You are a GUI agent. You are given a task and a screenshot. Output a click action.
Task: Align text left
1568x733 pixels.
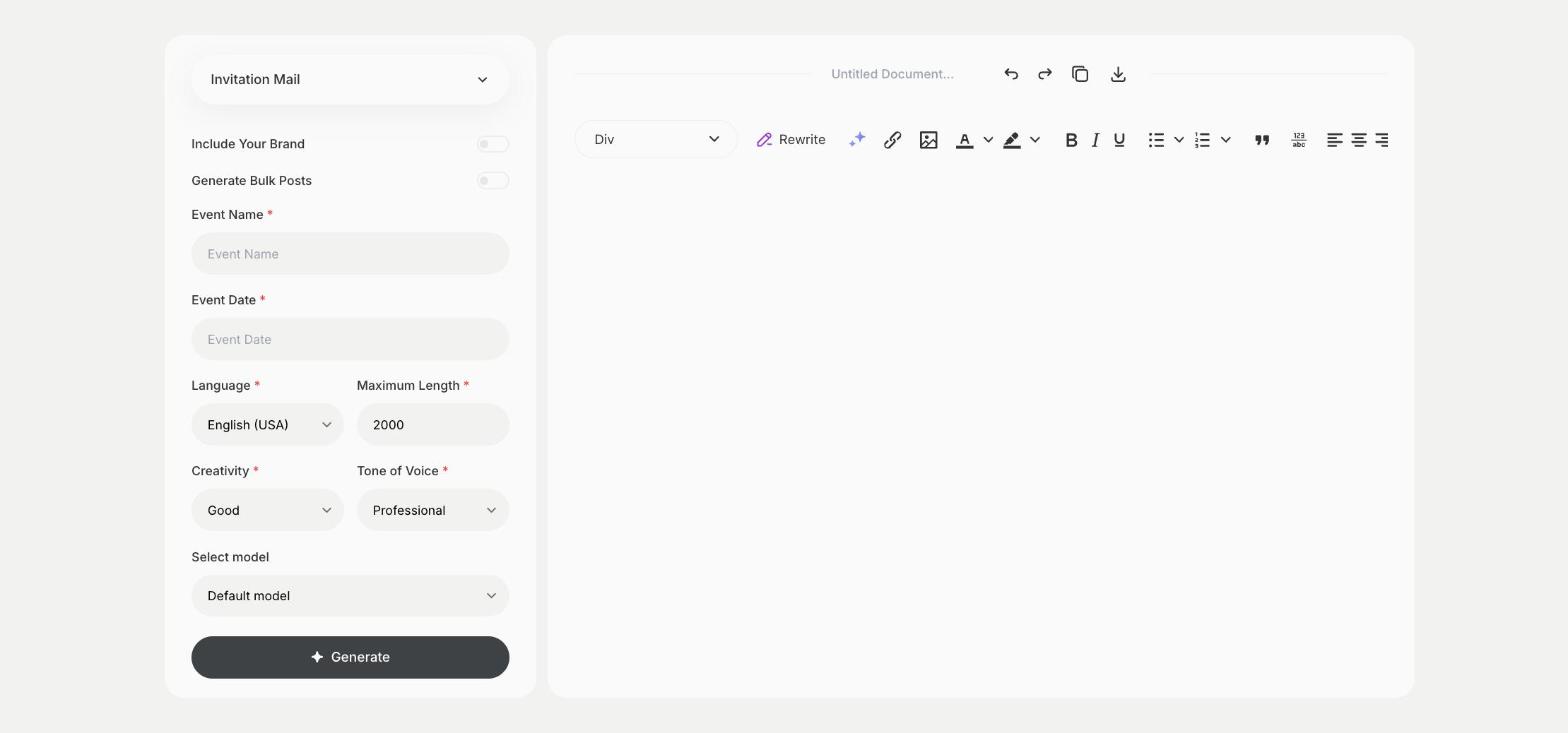1335,140
